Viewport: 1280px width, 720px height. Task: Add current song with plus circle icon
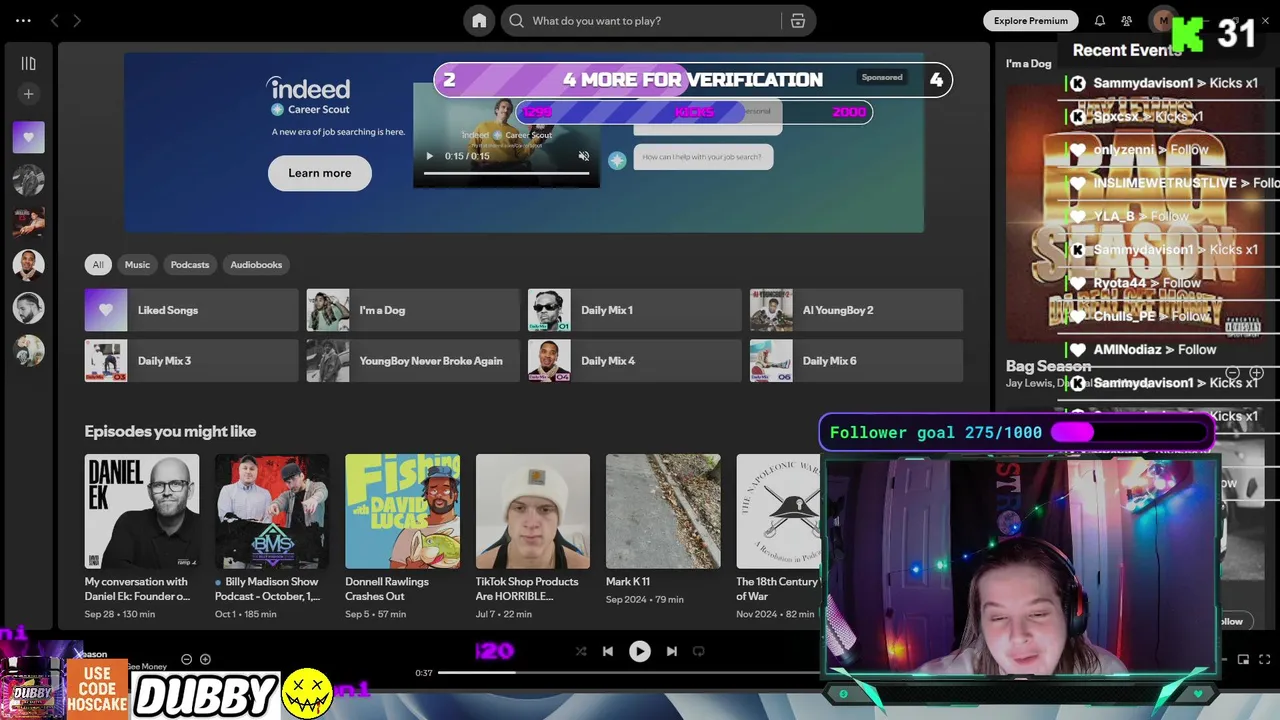pos(205,659)
